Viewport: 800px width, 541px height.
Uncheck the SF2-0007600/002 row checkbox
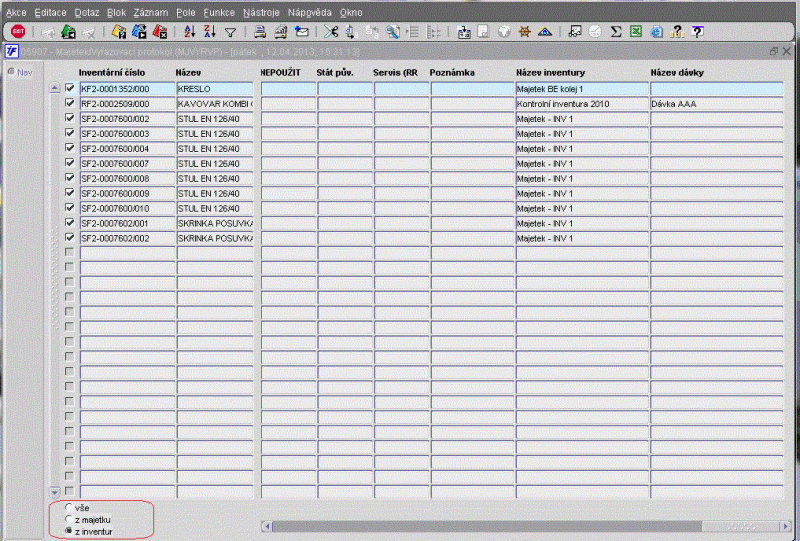click(70, 118)
